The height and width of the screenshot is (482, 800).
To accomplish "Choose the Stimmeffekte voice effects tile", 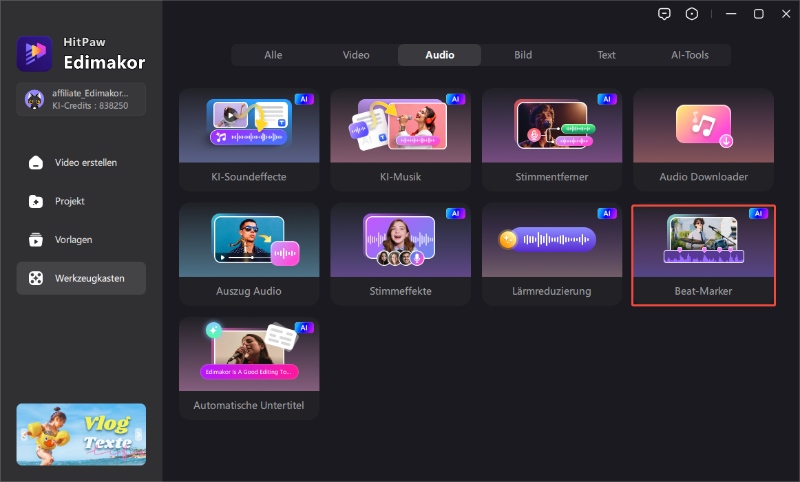I will [x=401, y=253].
